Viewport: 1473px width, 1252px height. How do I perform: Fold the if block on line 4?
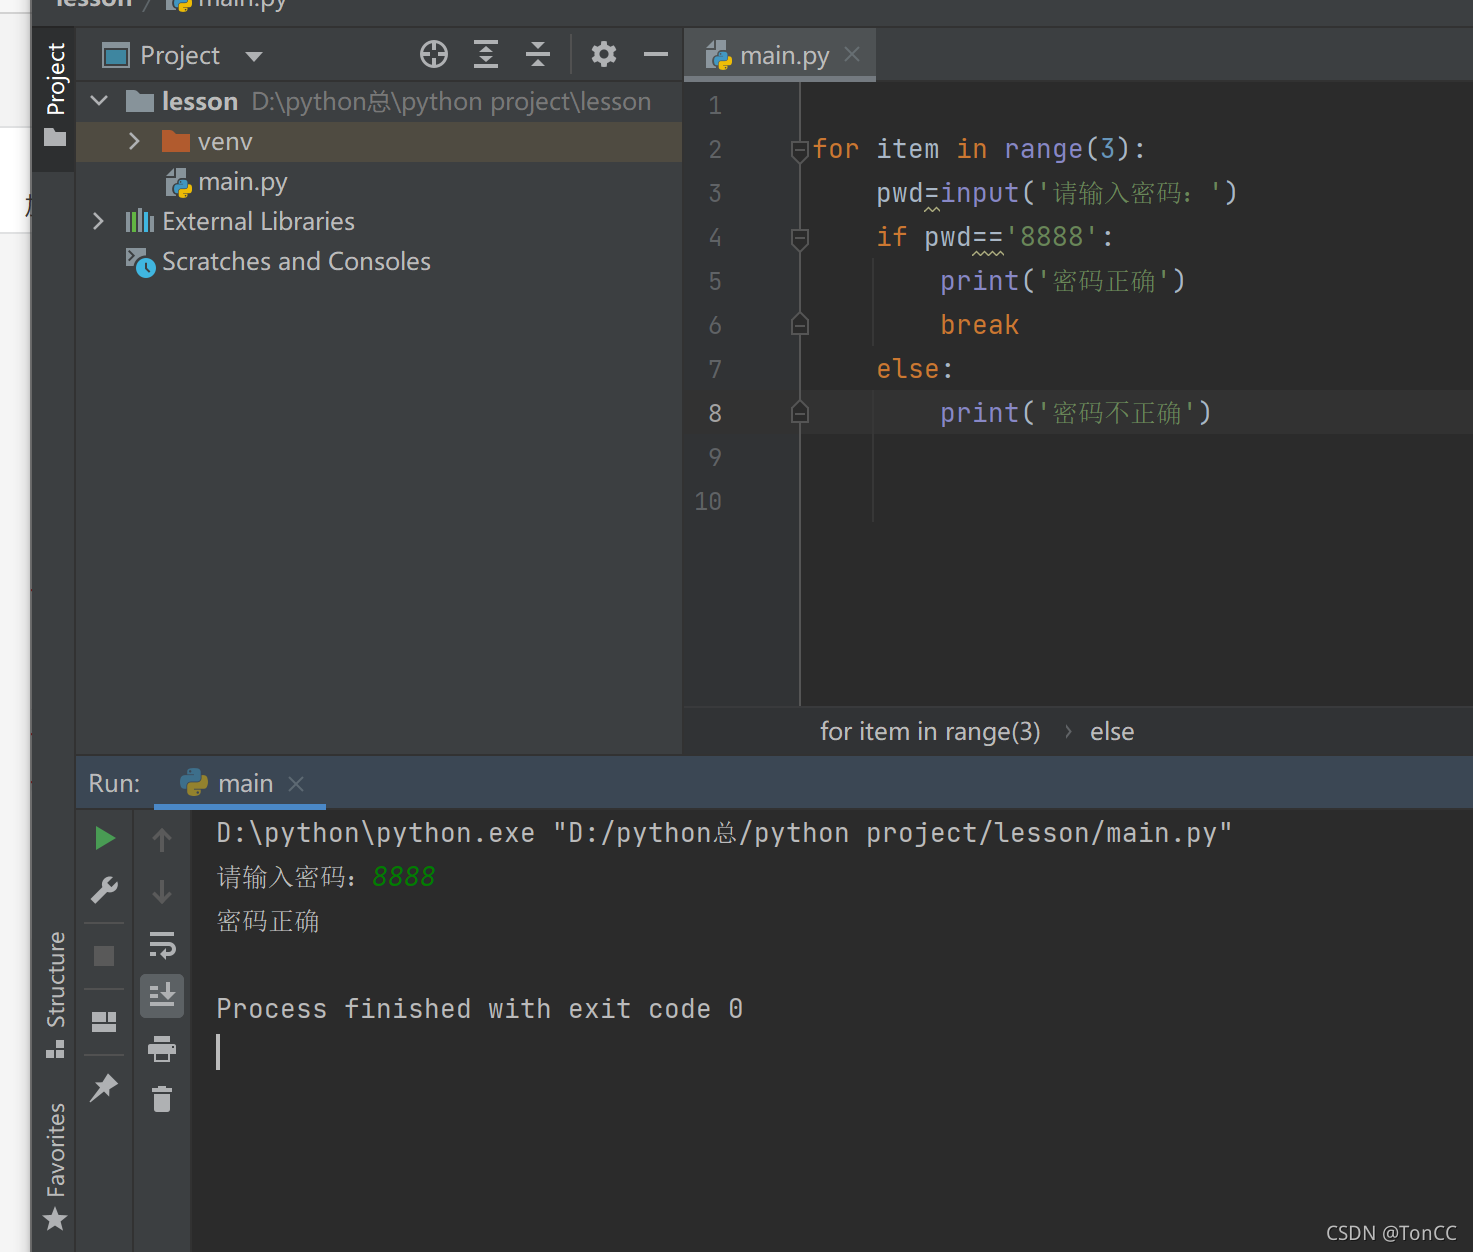[x=800, y=238]
